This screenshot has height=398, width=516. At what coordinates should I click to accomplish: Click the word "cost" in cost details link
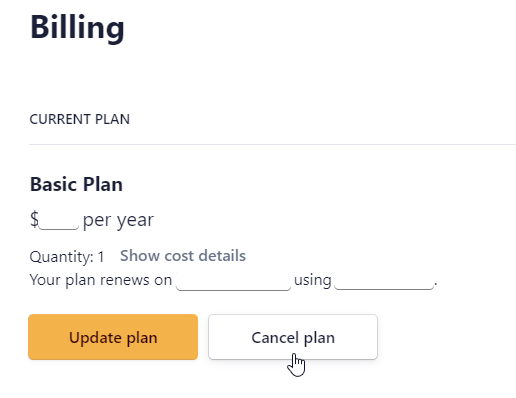179,256
